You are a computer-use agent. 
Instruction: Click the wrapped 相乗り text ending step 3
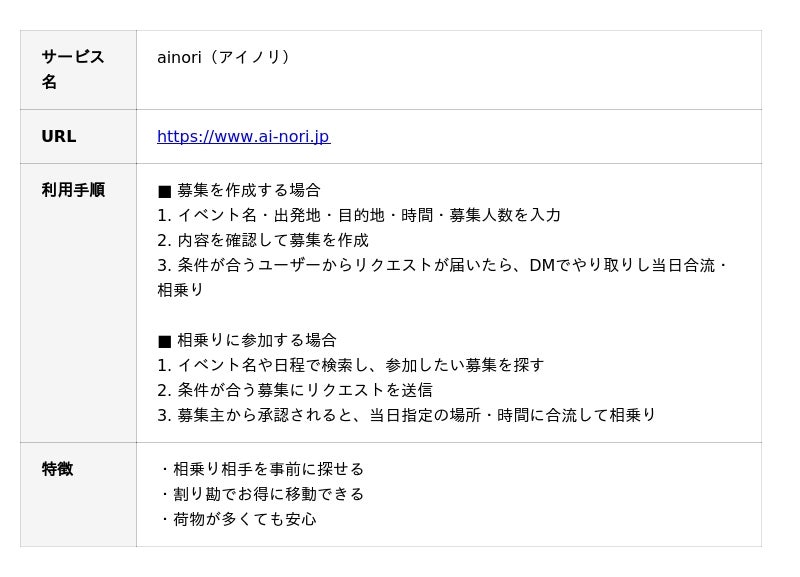pos(181,290)
